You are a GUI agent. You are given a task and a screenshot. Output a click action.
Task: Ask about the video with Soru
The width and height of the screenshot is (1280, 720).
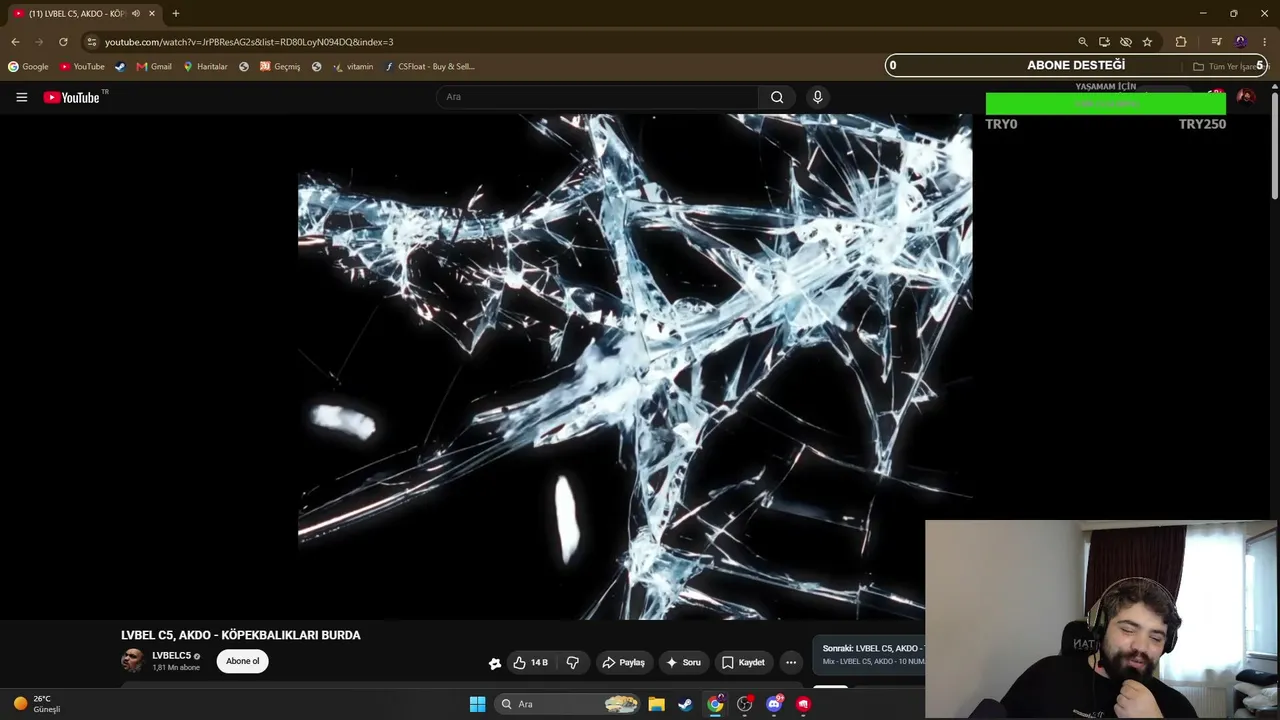pos(683,662)
